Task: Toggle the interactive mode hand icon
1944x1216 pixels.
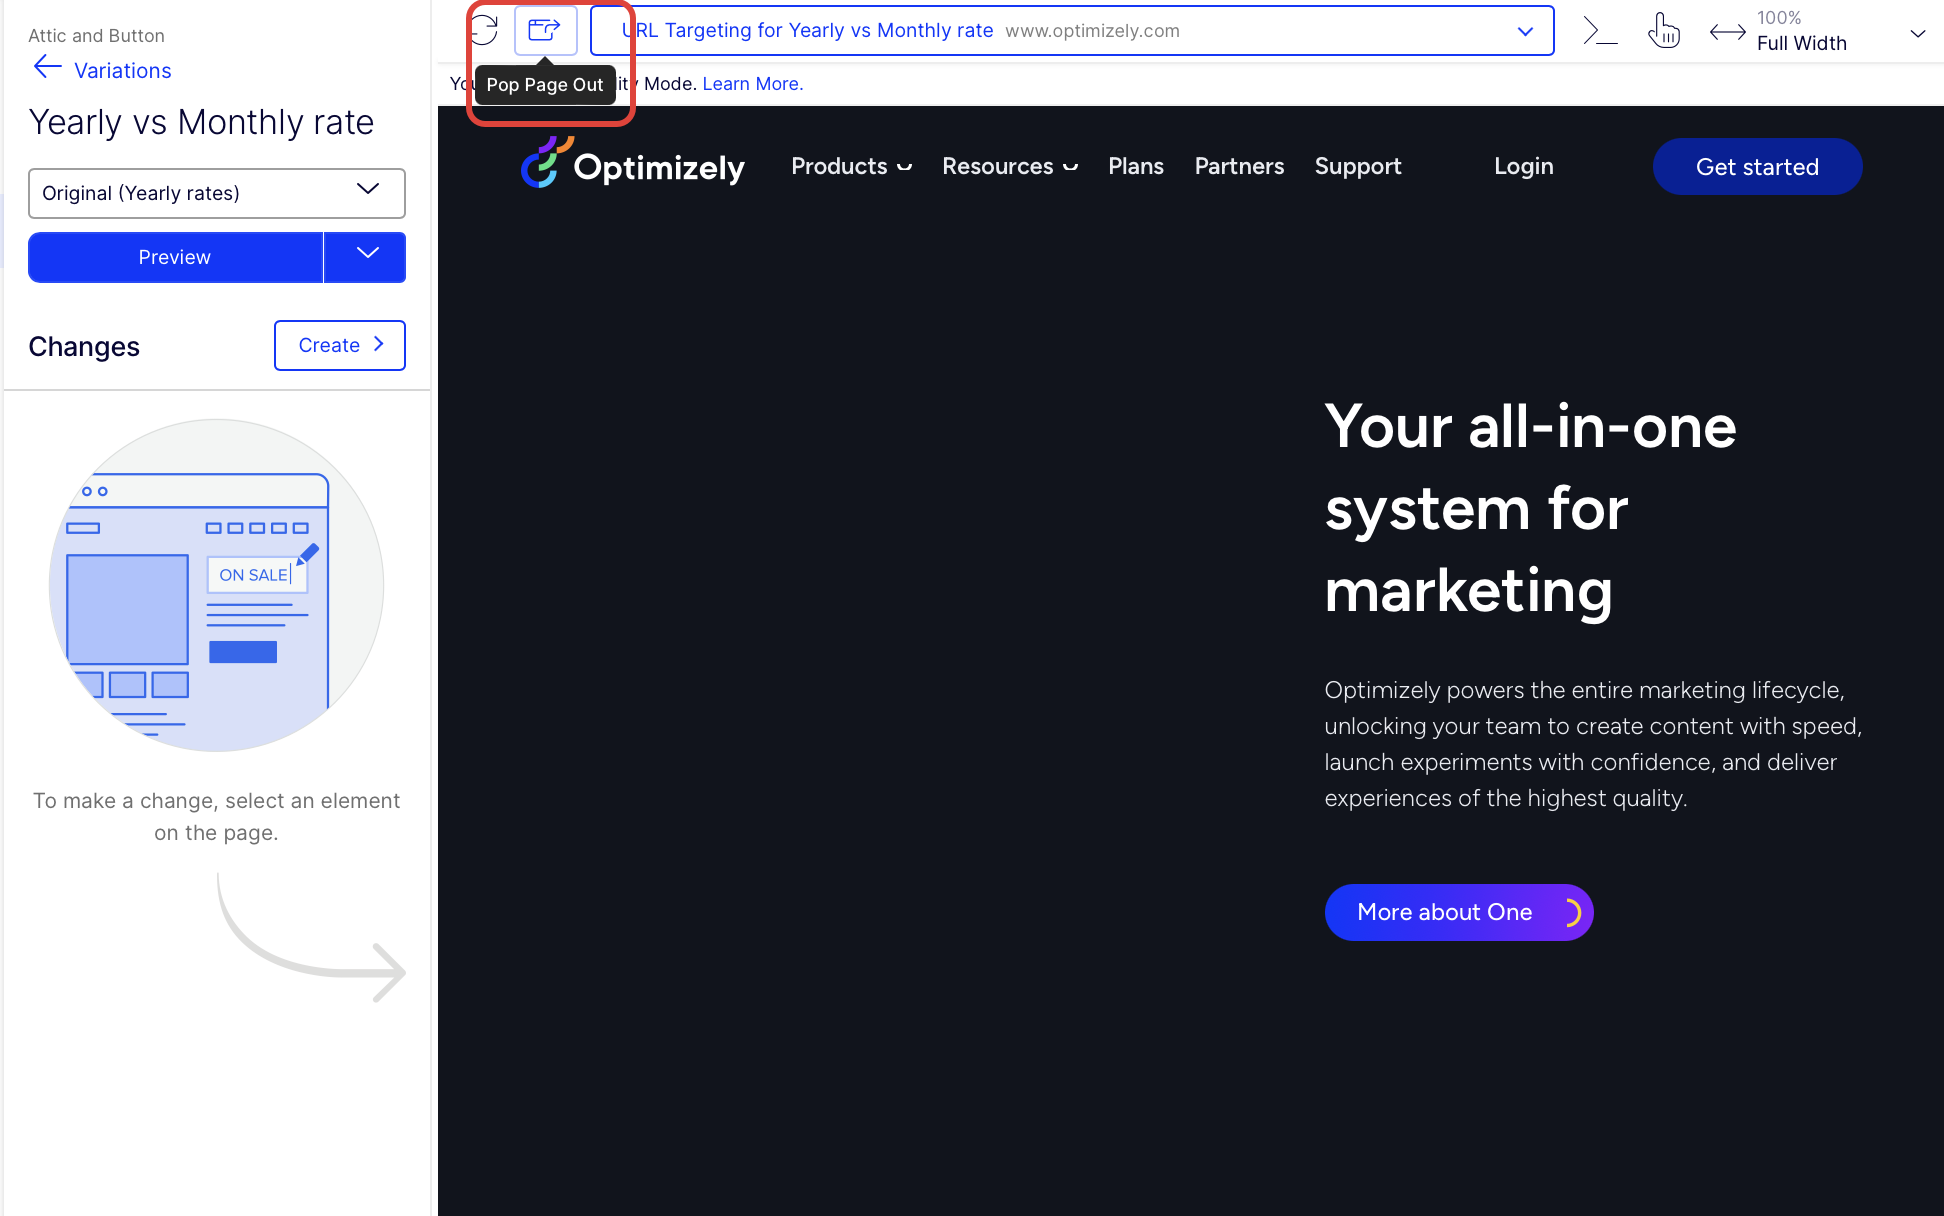Action: 1663,31
